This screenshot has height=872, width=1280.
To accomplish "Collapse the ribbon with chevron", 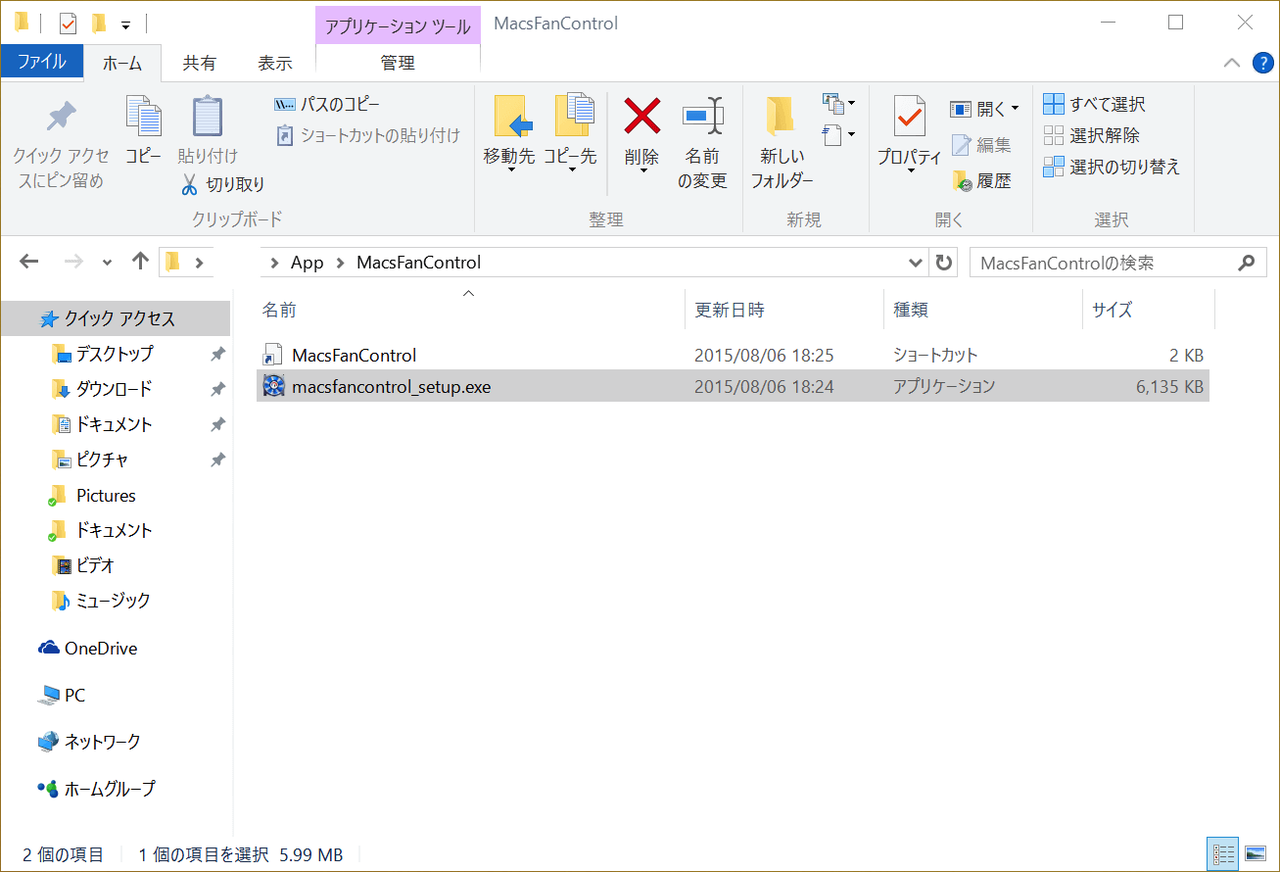I will pyautogui.click(x=1233, y=62).
